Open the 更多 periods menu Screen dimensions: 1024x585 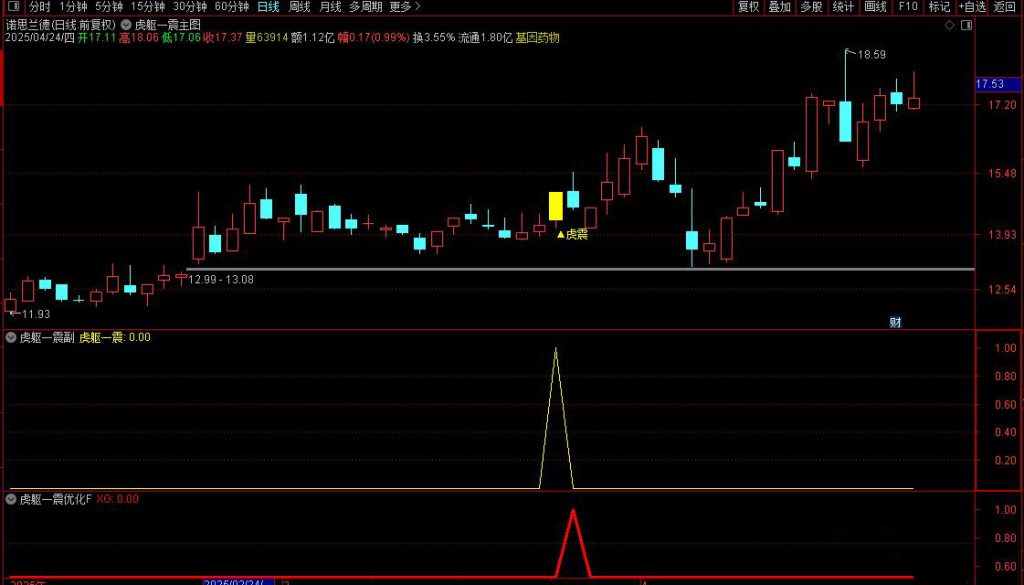click(402, 6)
